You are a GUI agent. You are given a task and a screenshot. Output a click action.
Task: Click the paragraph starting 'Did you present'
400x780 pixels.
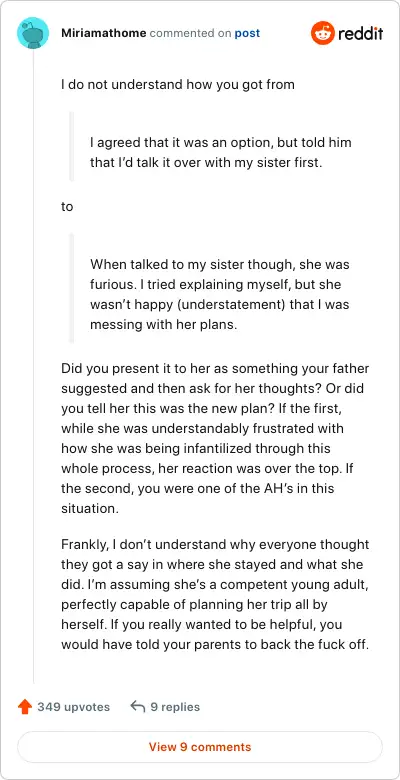(x=215, y=440)
